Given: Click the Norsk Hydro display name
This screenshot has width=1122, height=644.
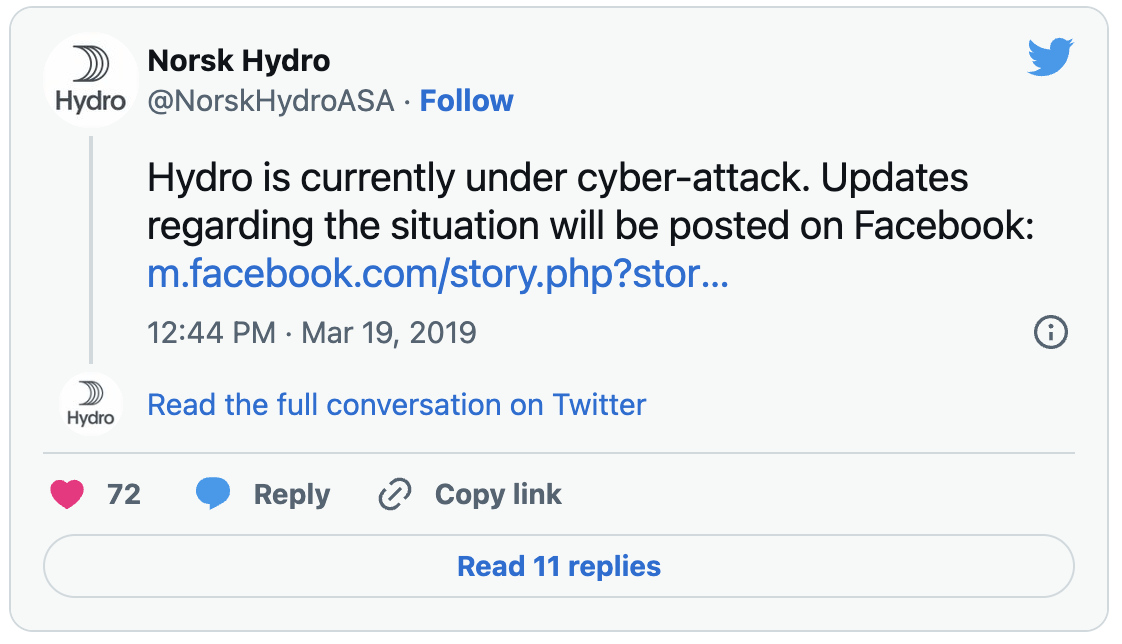Looking at the screenshot, I should tap(239, 61).
